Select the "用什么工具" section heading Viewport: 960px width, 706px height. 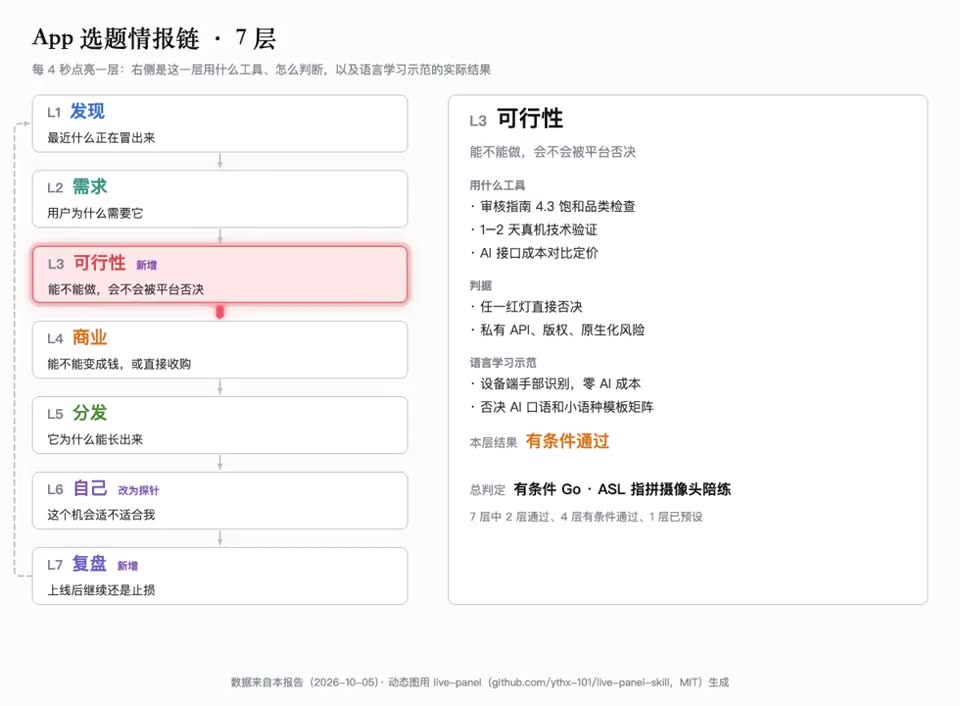tap(497, 186)
